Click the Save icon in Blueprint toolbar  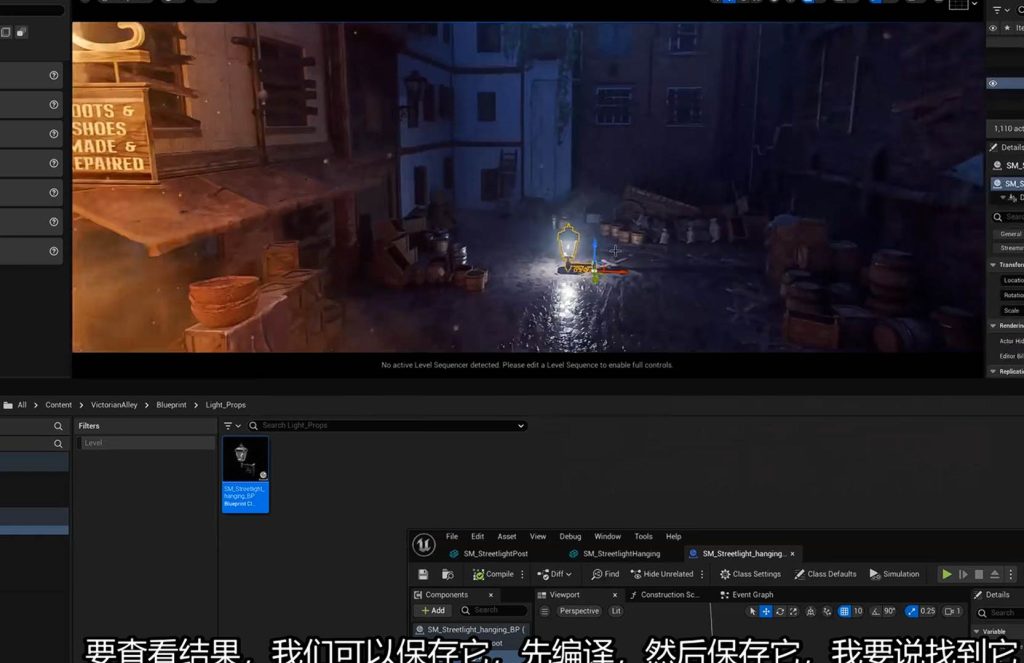[x=423, y=574]
